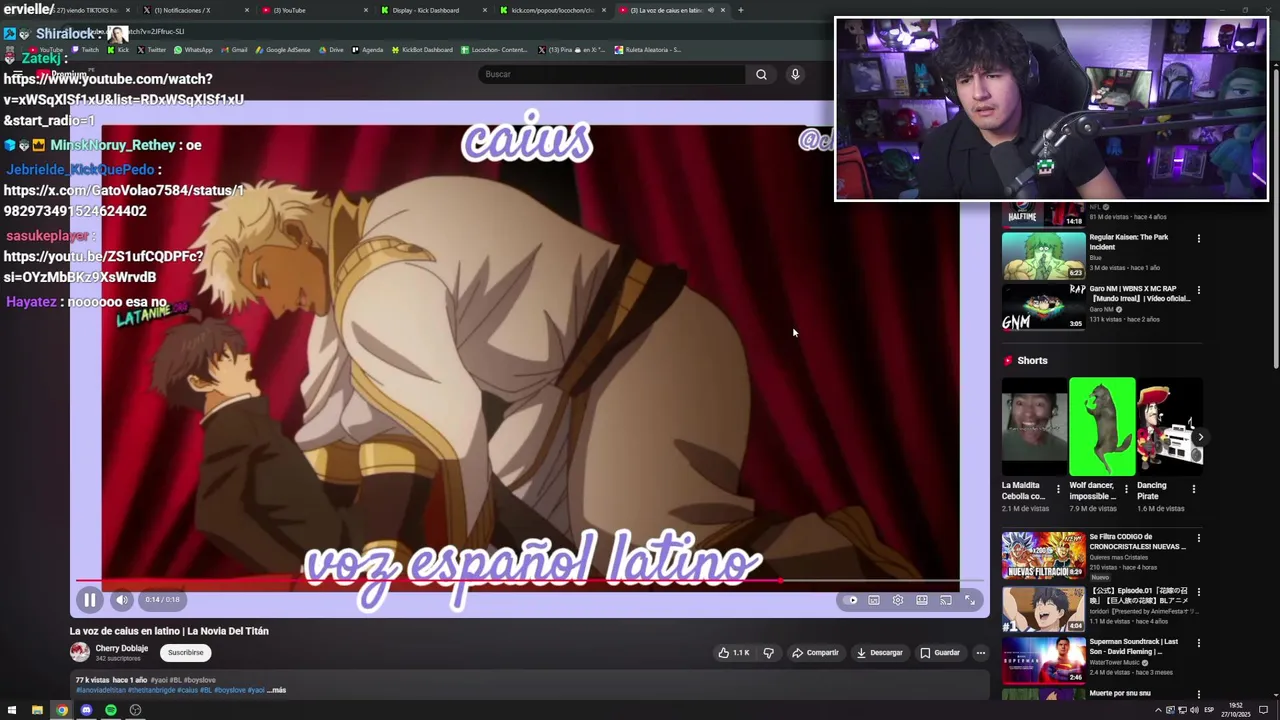Click the Descargar button

879,653
